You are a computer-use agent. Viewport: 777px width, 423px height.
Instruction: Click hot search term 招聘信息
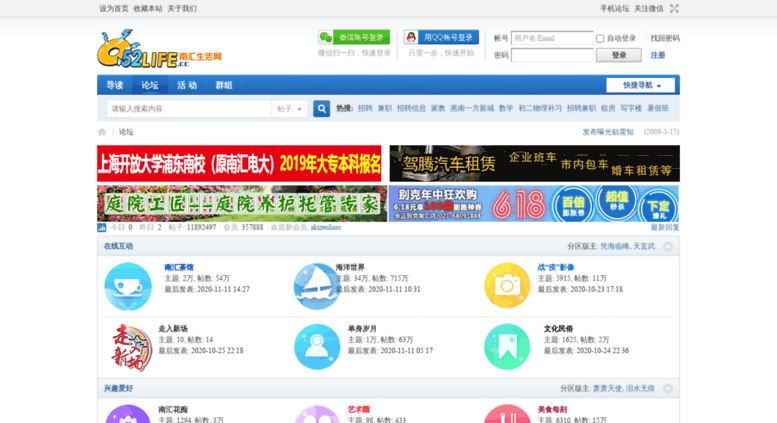(x=411, y=108)
